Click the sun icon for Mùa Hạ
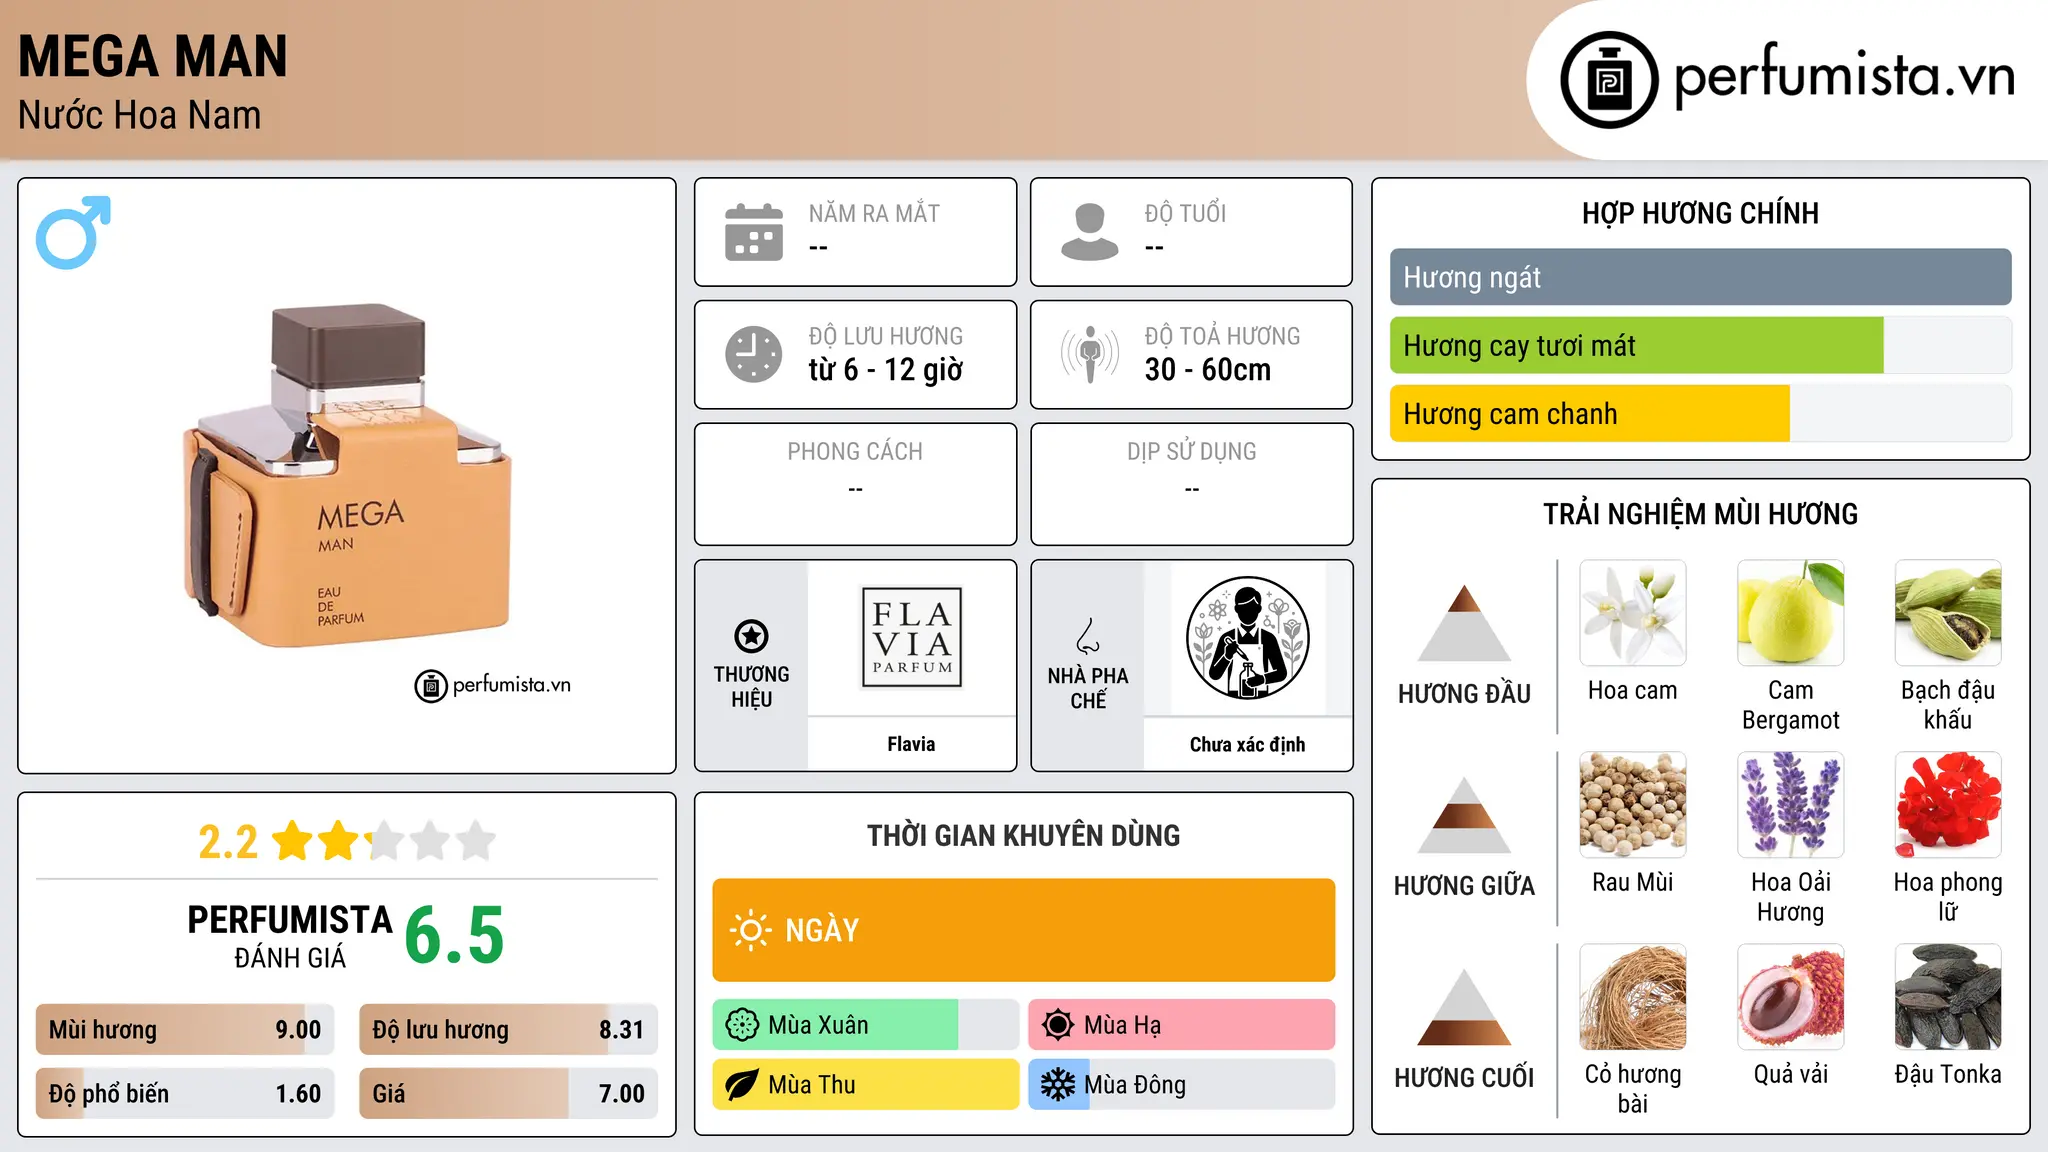Screen dimensions: 2048x1152 coord(1057,1025)
